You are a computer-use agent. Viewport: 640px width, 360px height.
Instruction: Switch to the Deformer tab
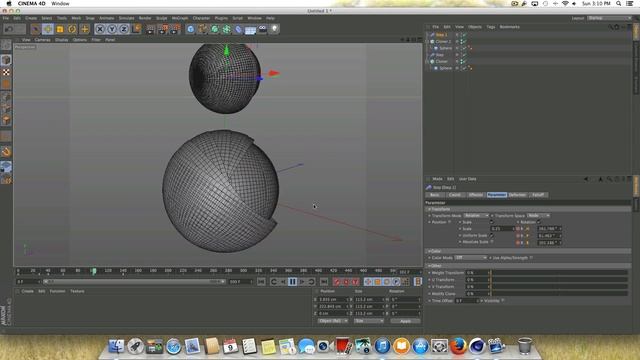click(518, 195)
